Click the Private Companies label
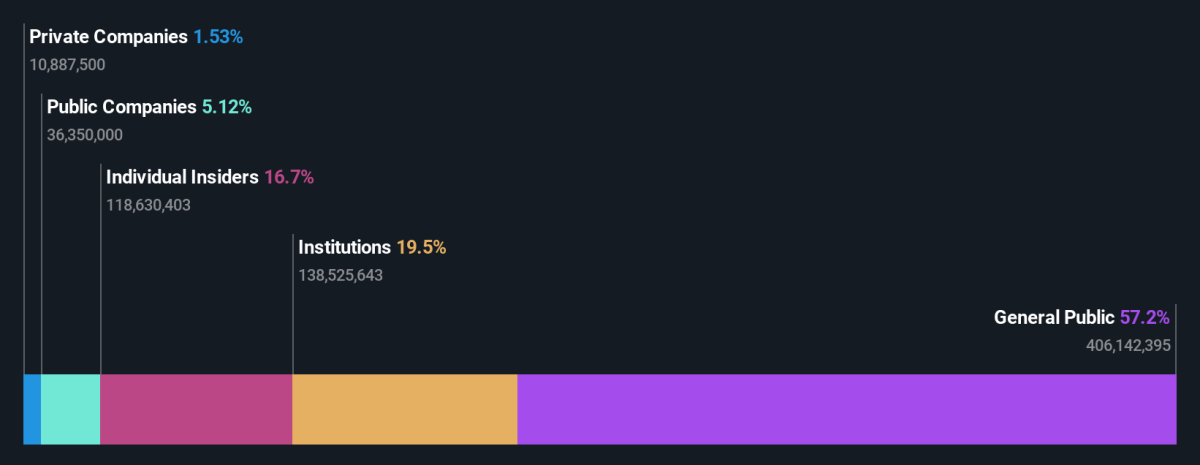The height and width of the screenshot is (465, 1200). pyautogui.click(x=108, y=37)
